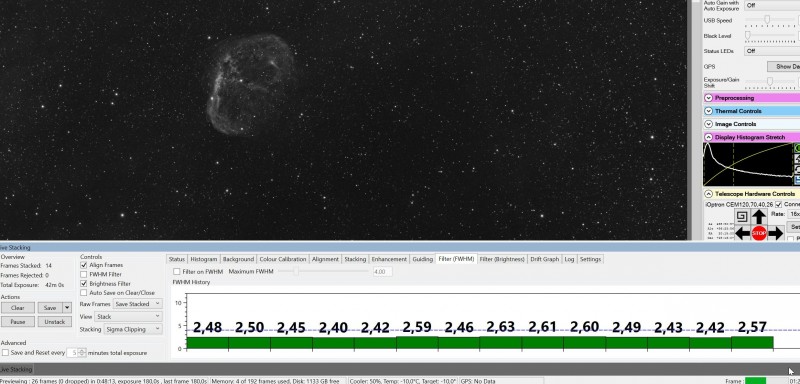Open the Background tab
800x384 pixels.
[238, 259]
